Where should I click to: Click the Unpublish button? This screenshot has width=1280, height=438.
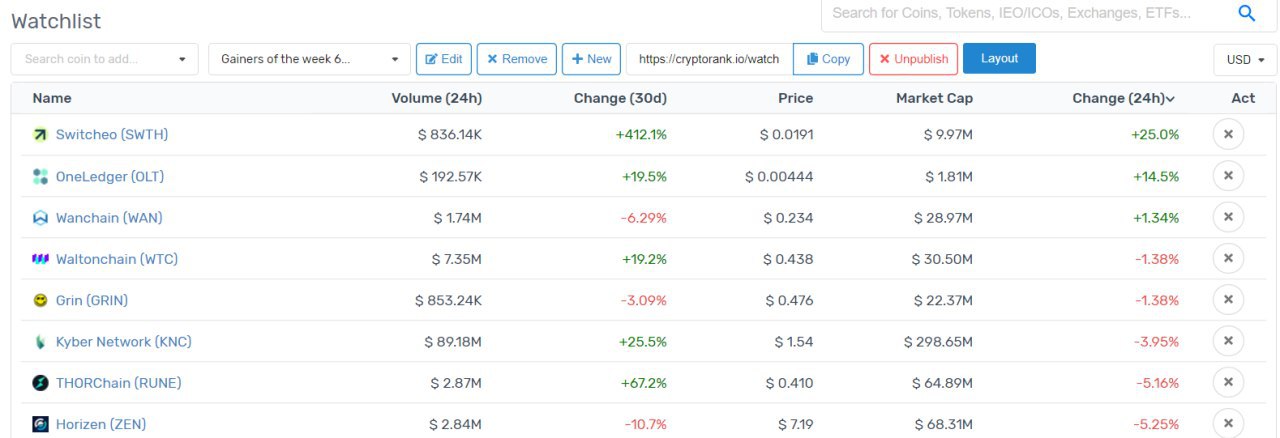coord(914,59)
